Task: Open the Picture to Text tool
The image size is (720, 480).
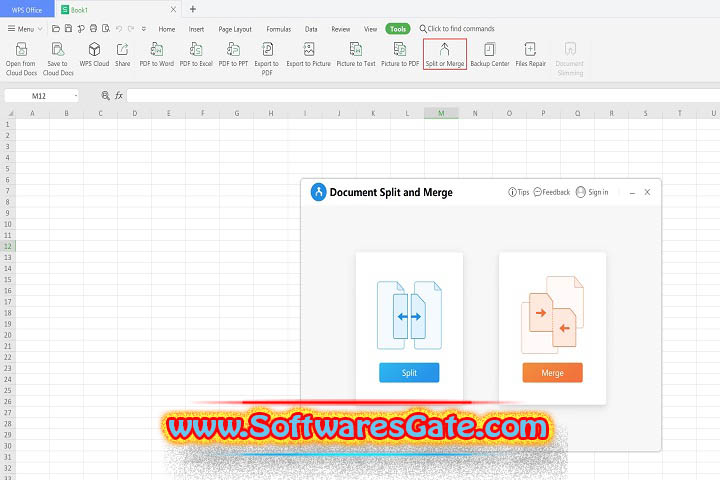Action: click(356, 55)
